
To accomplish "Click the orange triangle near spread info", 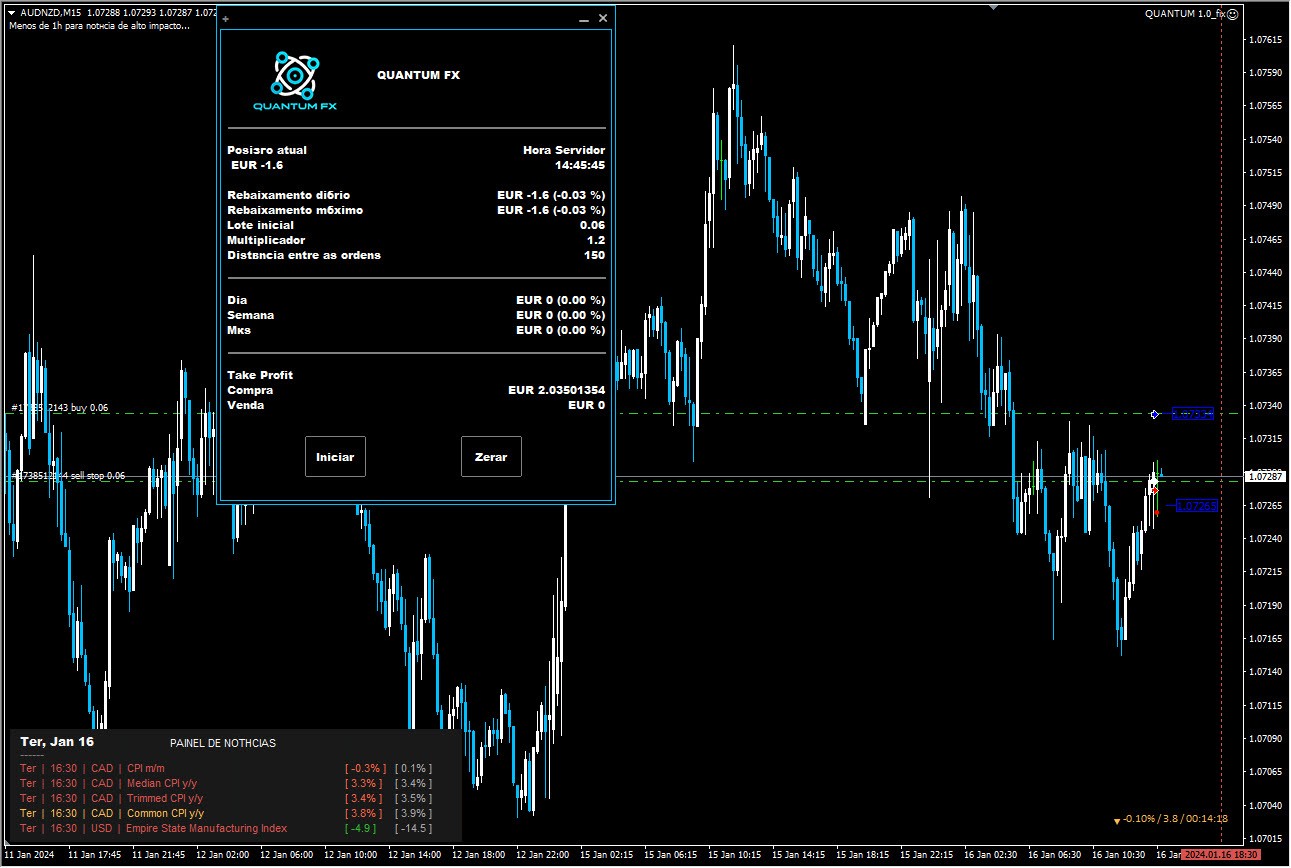I will coord(1116,820).
